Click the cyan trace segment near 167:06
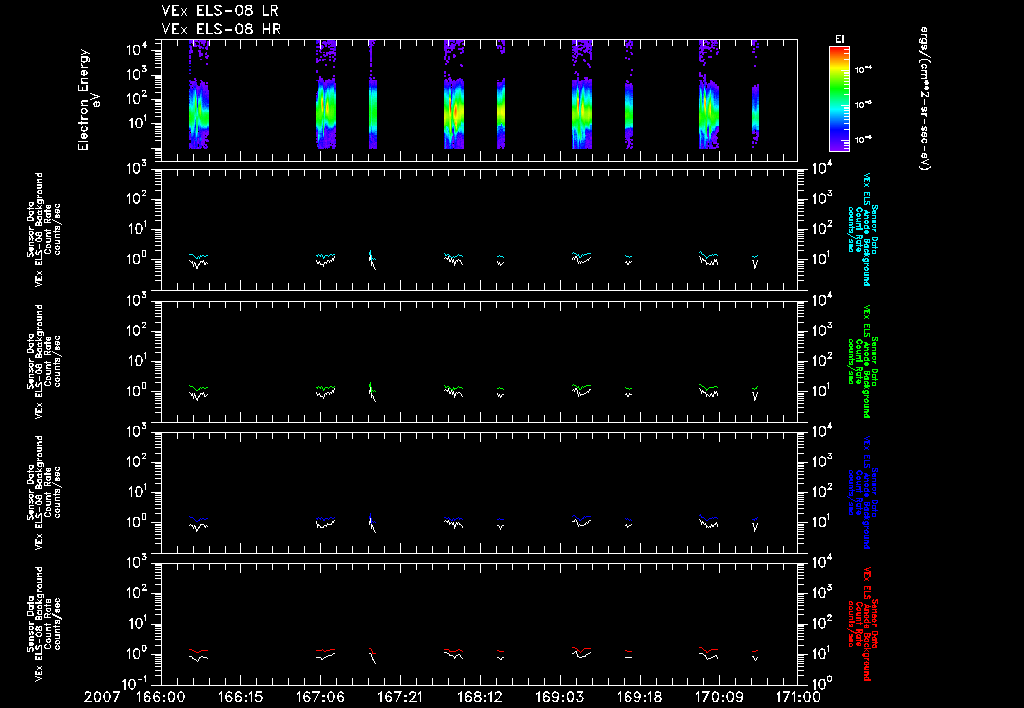Screen dimensions: 1024x708 325,256
